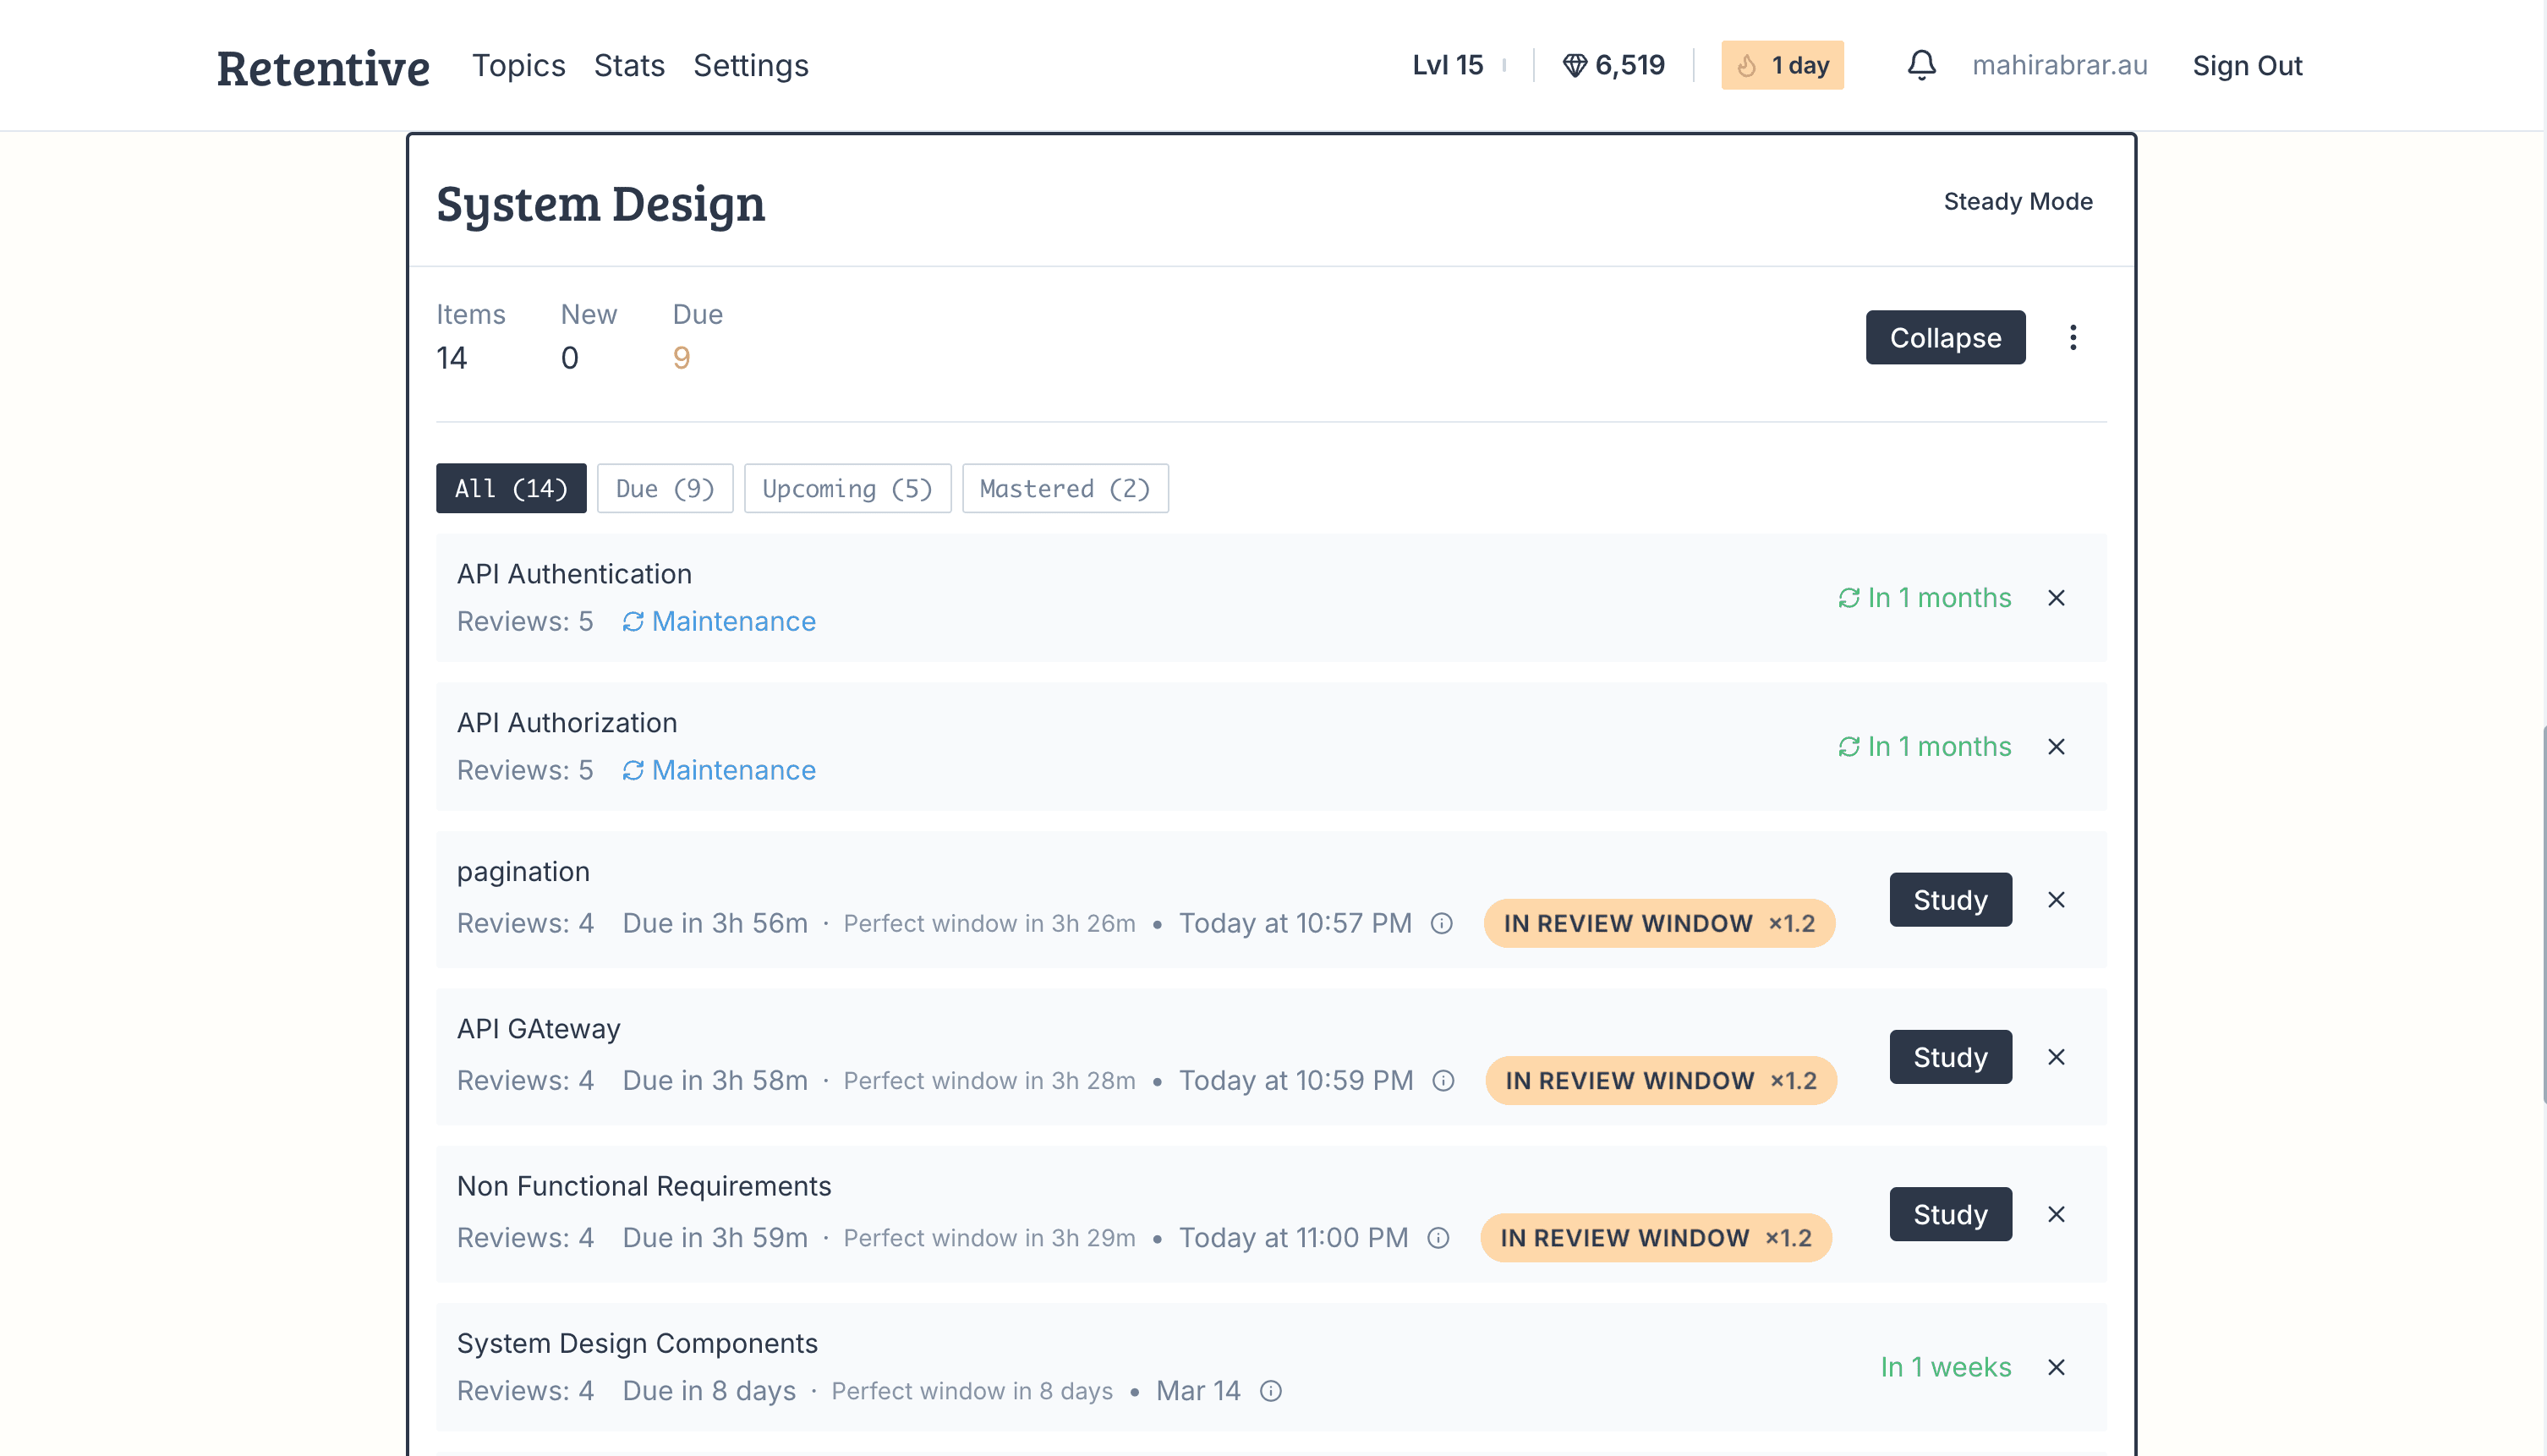Study the API GAteway item
The width and height of the screenshot is (2547, 1456).
(x=1949, y=1057)
